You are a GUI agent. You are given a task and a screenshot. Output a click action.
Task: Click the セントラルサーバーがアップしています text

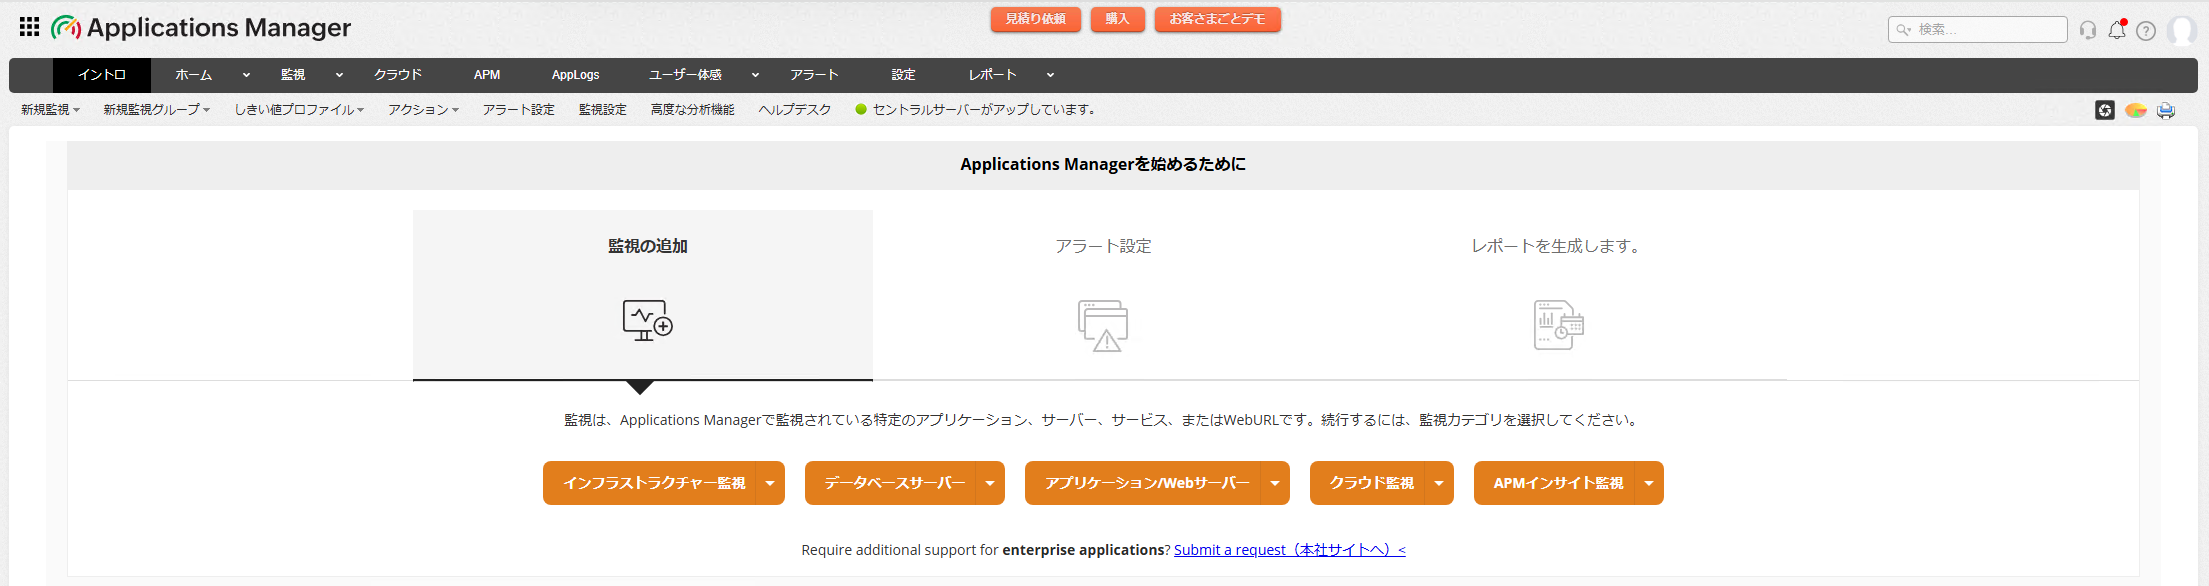985,110
